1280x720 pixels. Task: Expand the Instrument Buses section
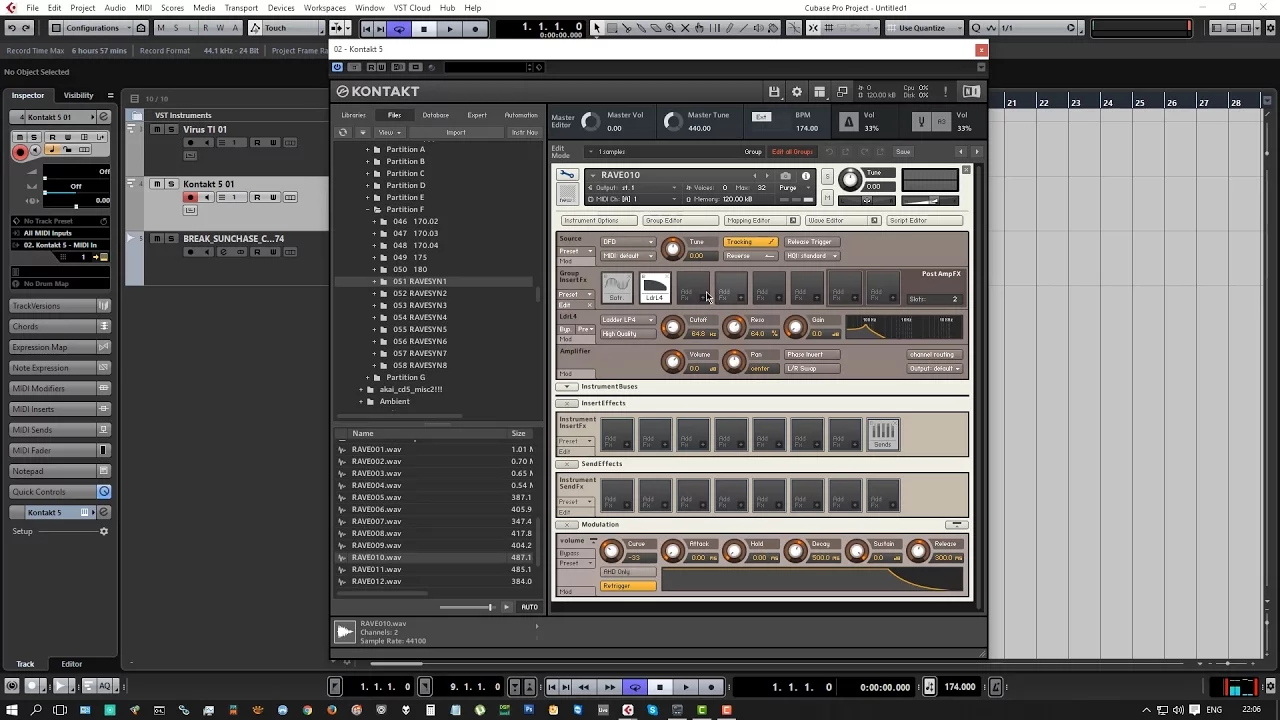pos(568,387)
